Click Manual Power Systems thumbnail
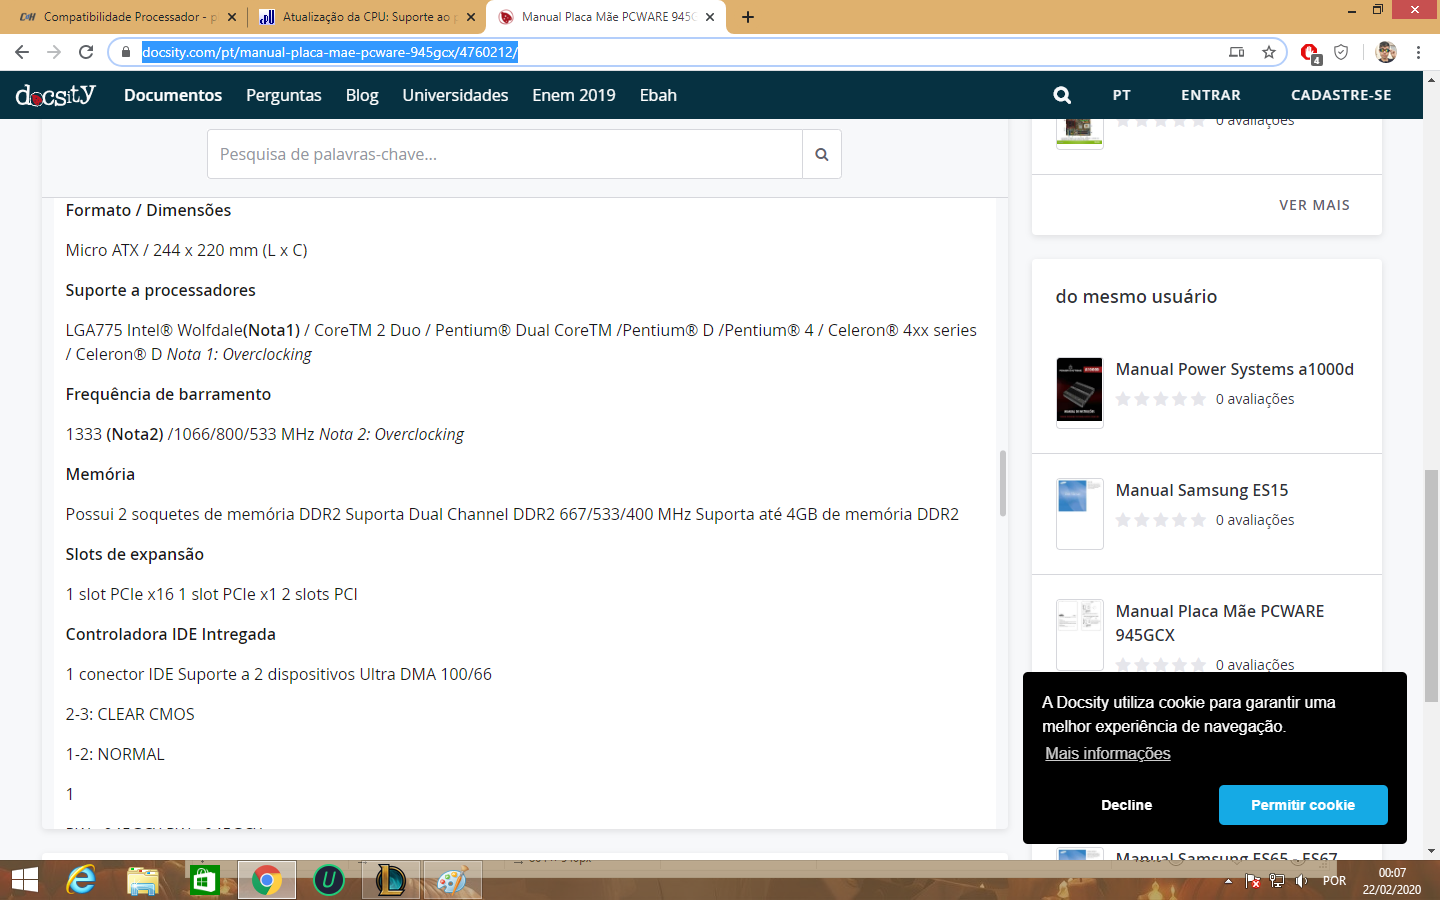1440x900 pixels. point(1080,392)
